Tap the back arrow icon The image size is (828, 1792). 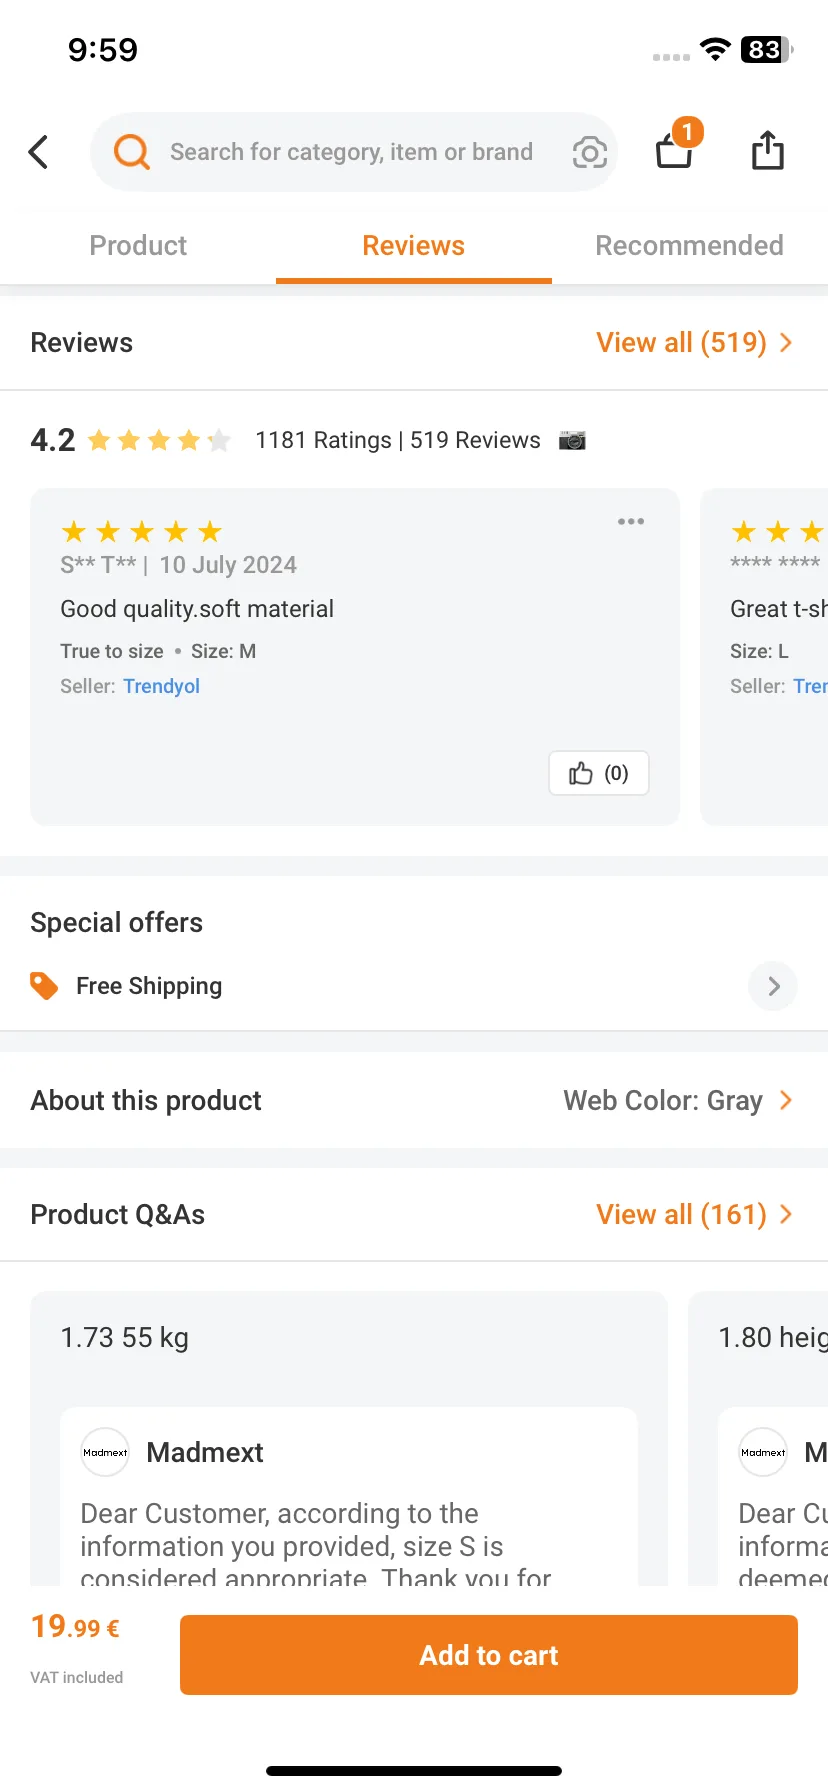[x=38, y=152]
